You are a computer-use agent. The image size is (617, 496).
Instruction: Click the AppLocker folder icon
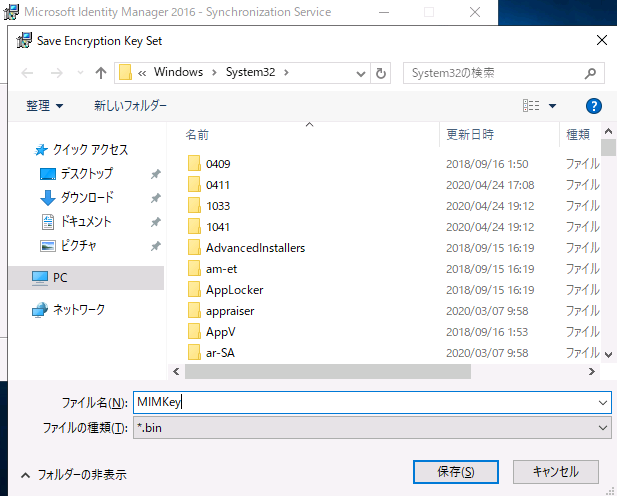(194, 289)
